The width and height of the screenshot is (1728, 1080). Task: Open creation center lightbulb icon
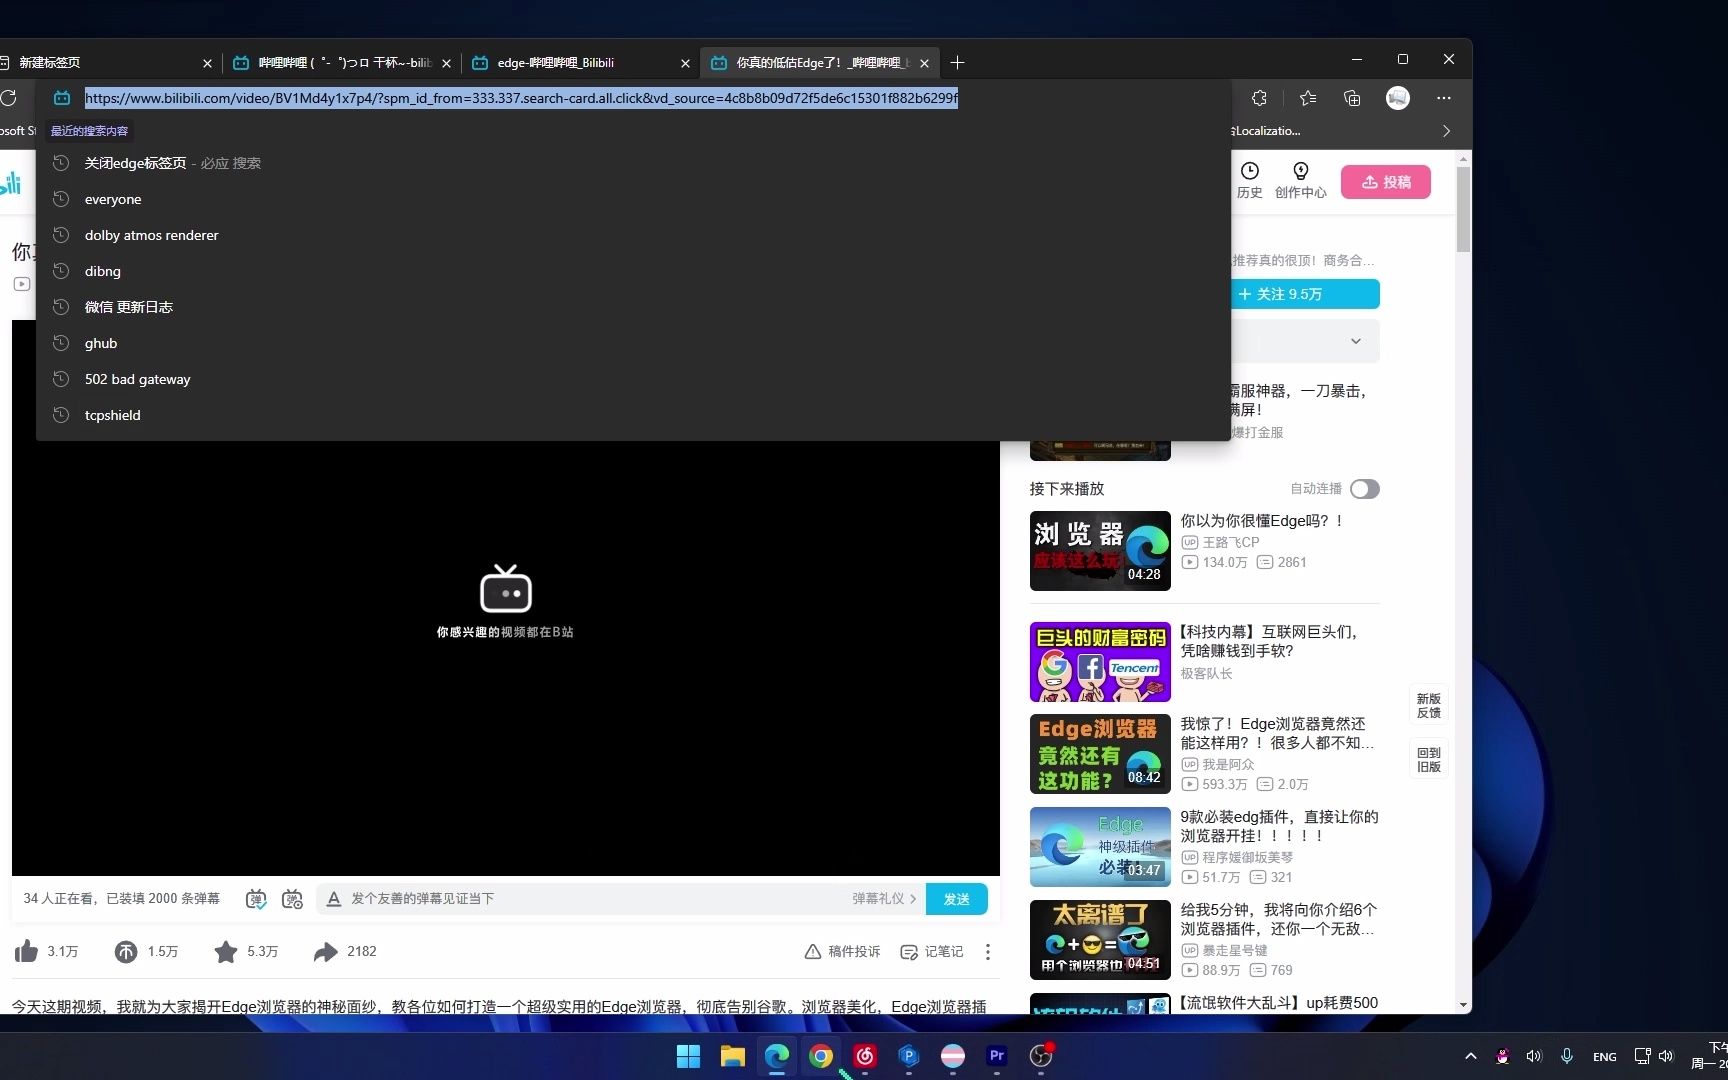(1301, 171)
